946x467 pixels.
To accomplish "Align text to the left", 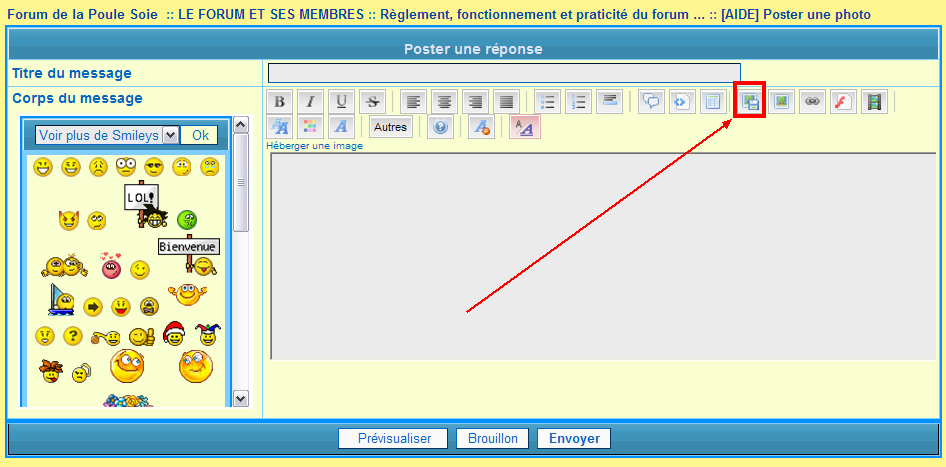I will tap(413, 101).
